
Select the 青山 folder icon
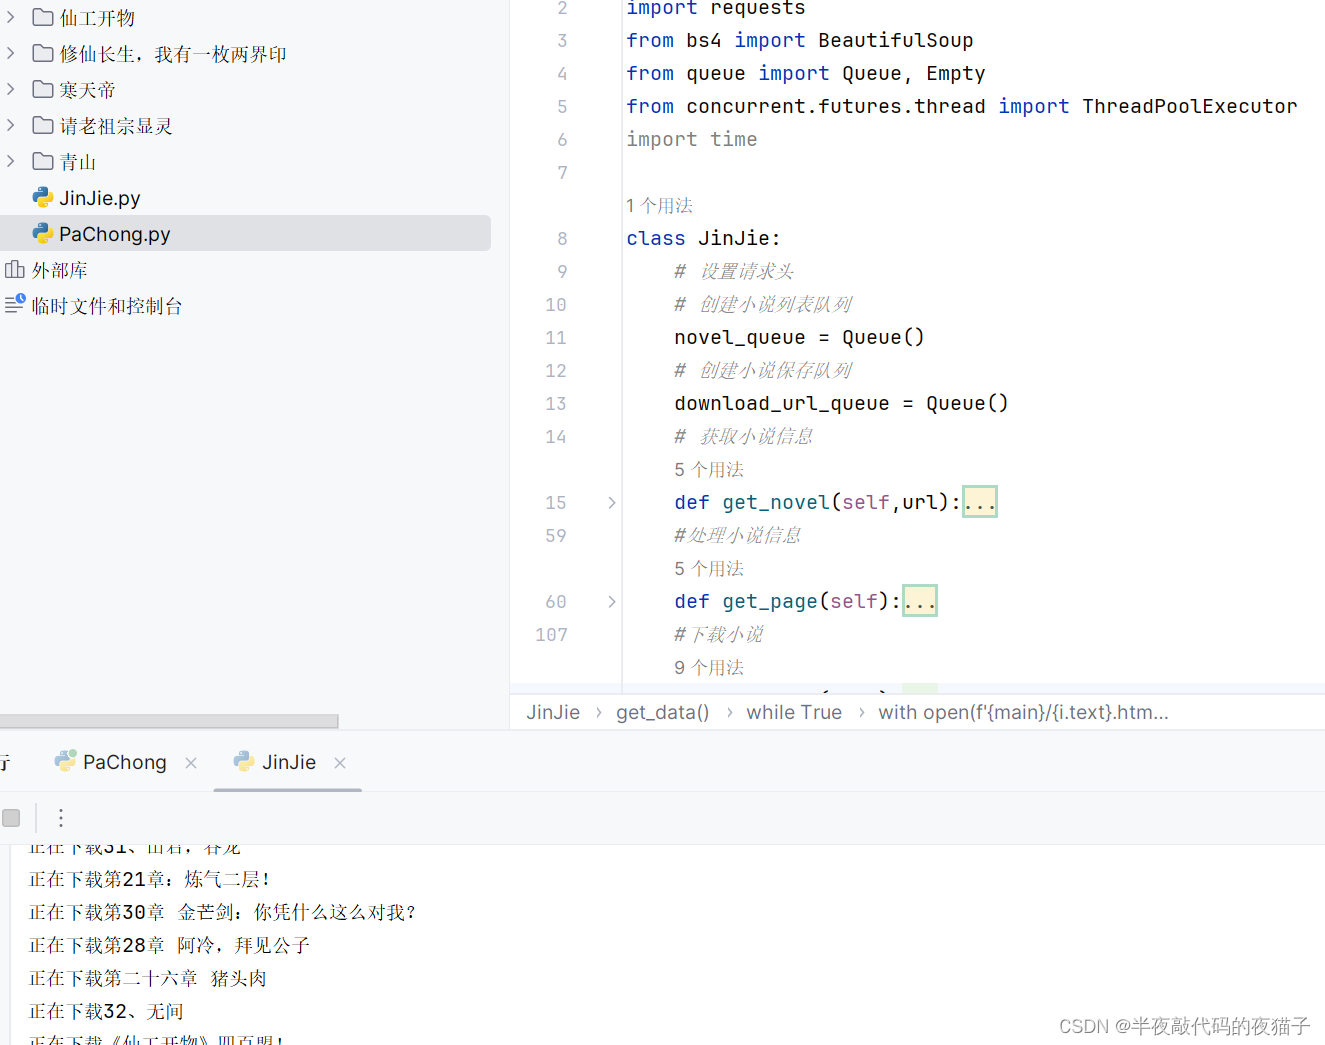tap(43, 161)
